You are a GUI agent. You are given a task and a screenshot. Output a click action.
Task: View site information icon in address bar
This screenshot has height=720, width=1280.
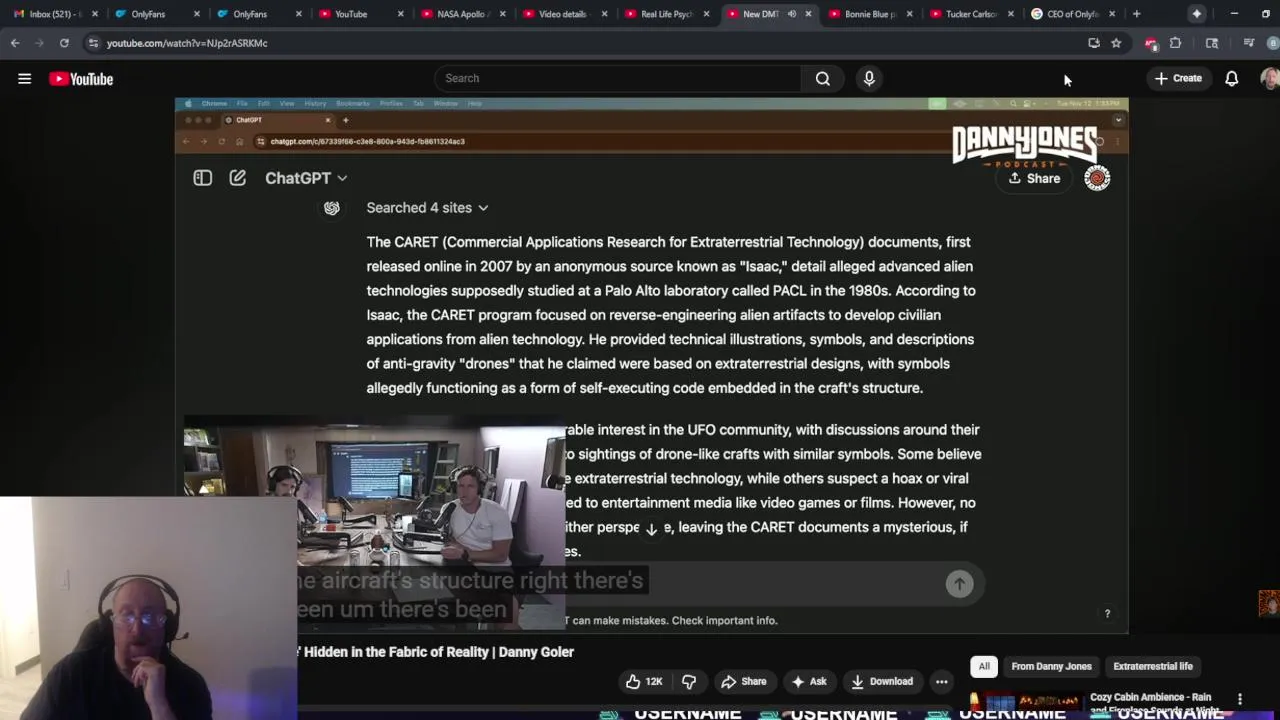[x=93, y=43]
